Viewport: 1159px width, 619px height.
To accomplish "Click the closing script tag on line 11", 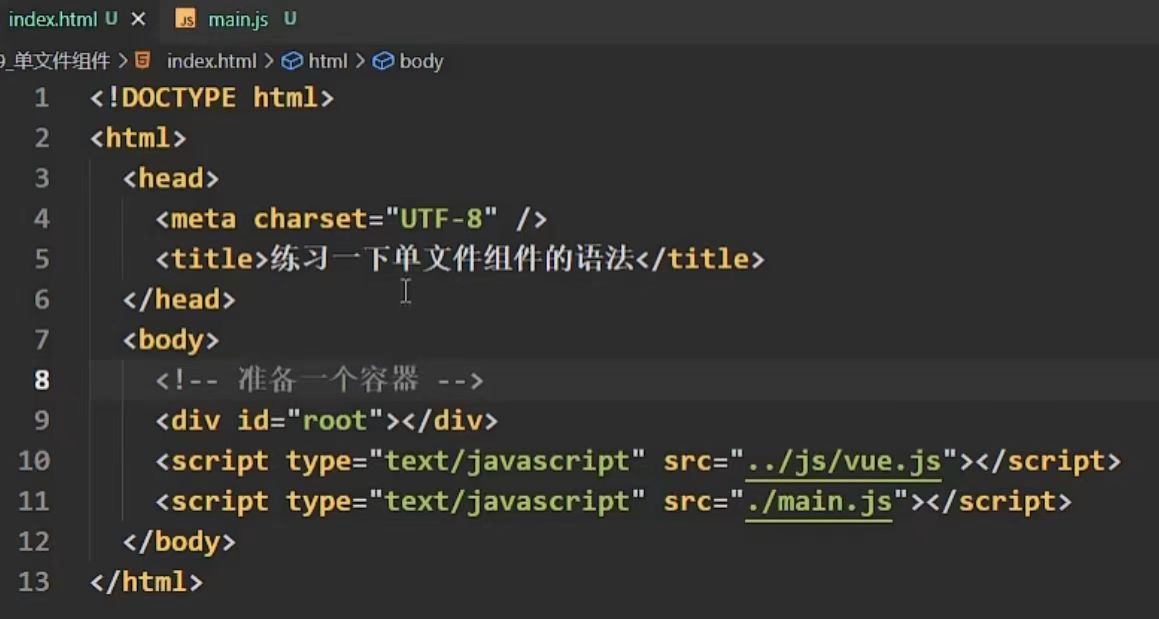I will [x=999, y=501].
